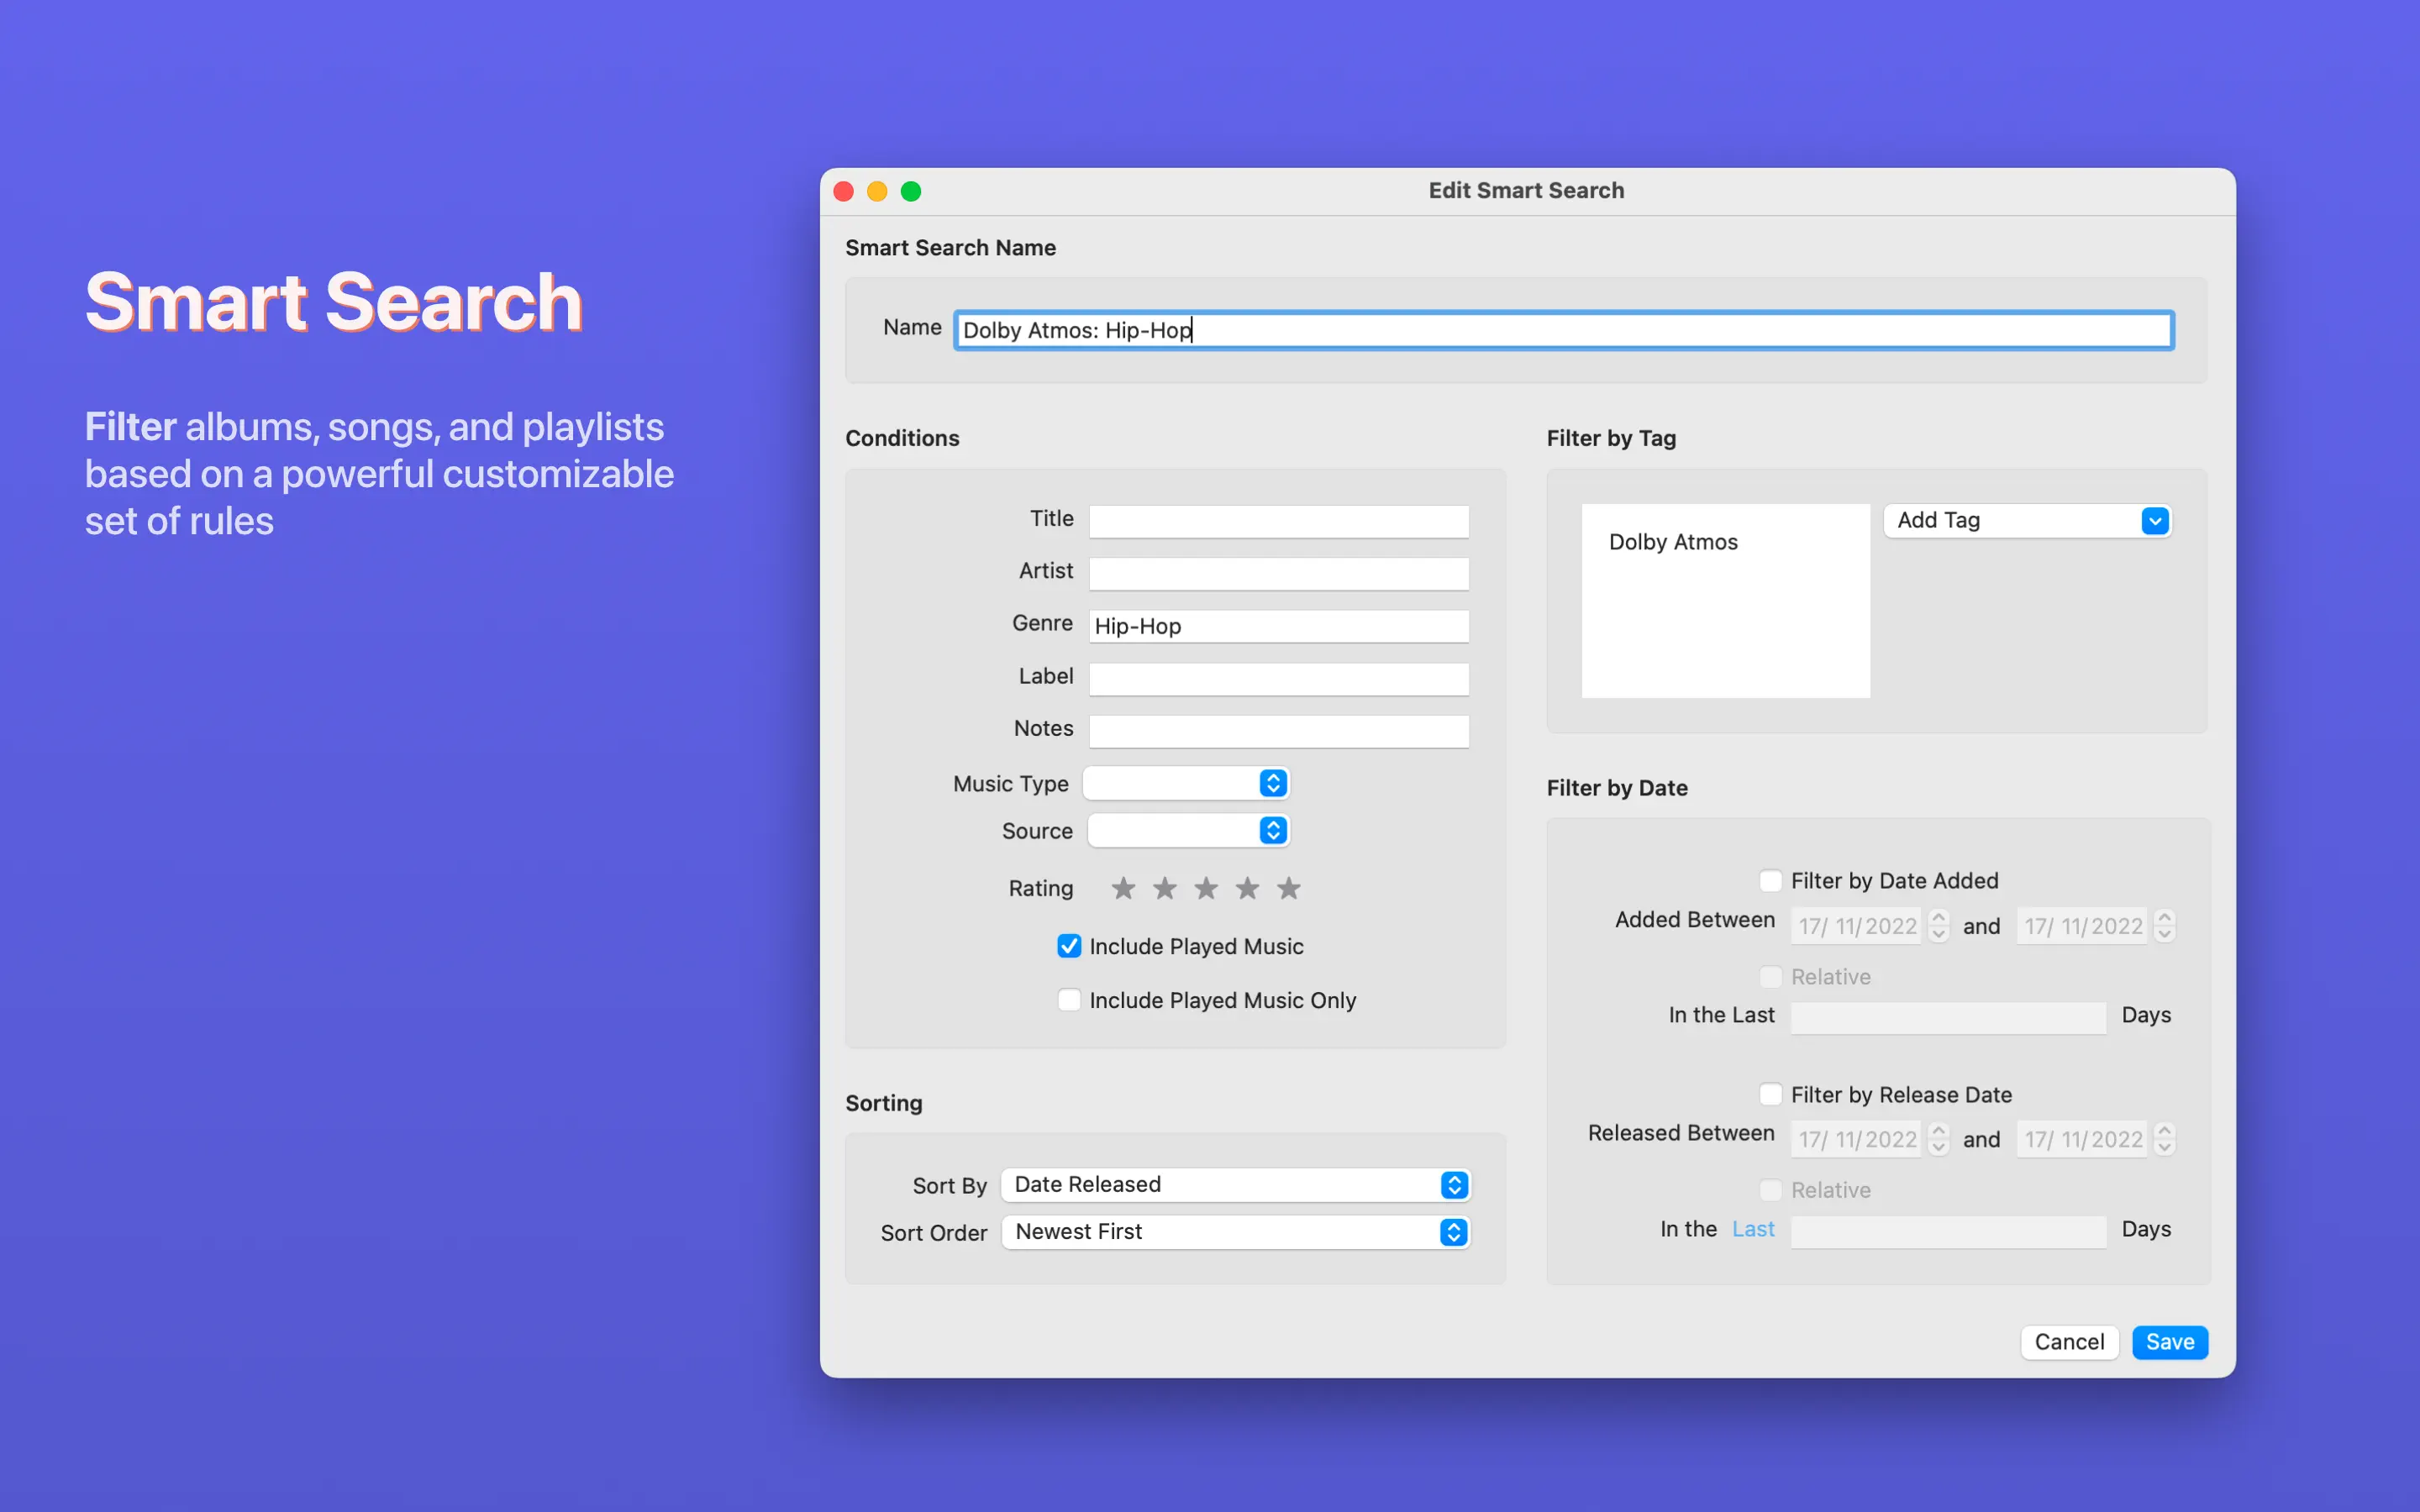Set rating to five stars
The width and height of the screenshot is (2420, 1512).
point(1289,888)
